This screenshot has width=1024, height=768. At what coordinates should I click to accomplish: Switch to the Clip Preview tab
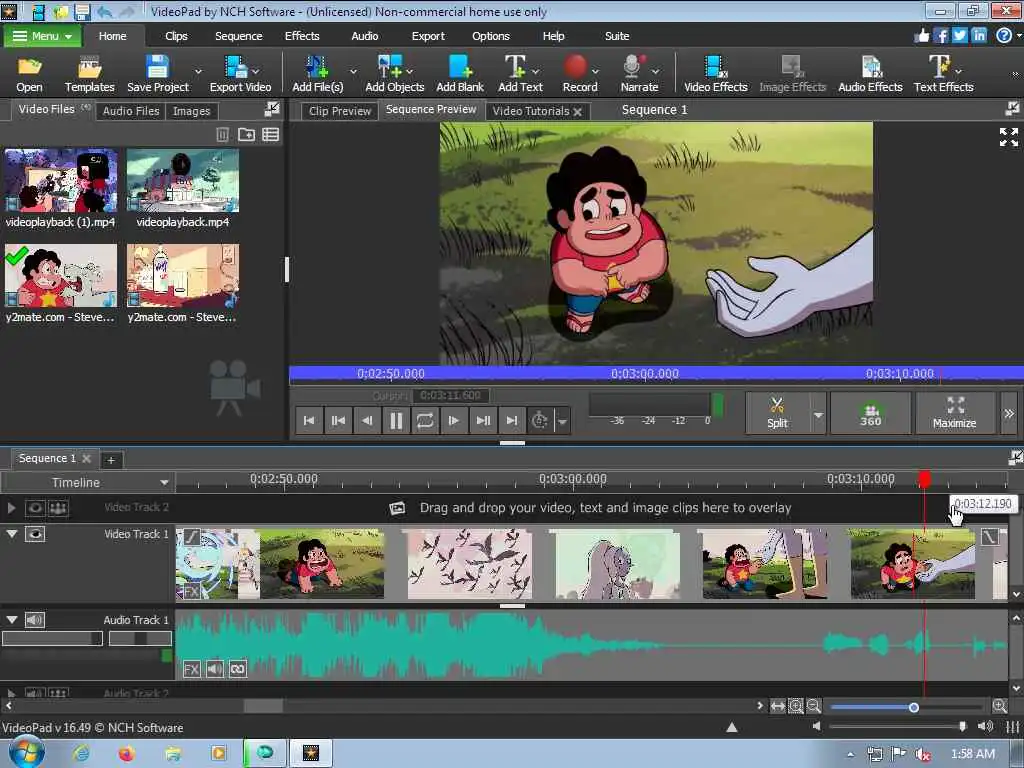tap(340, 111)
